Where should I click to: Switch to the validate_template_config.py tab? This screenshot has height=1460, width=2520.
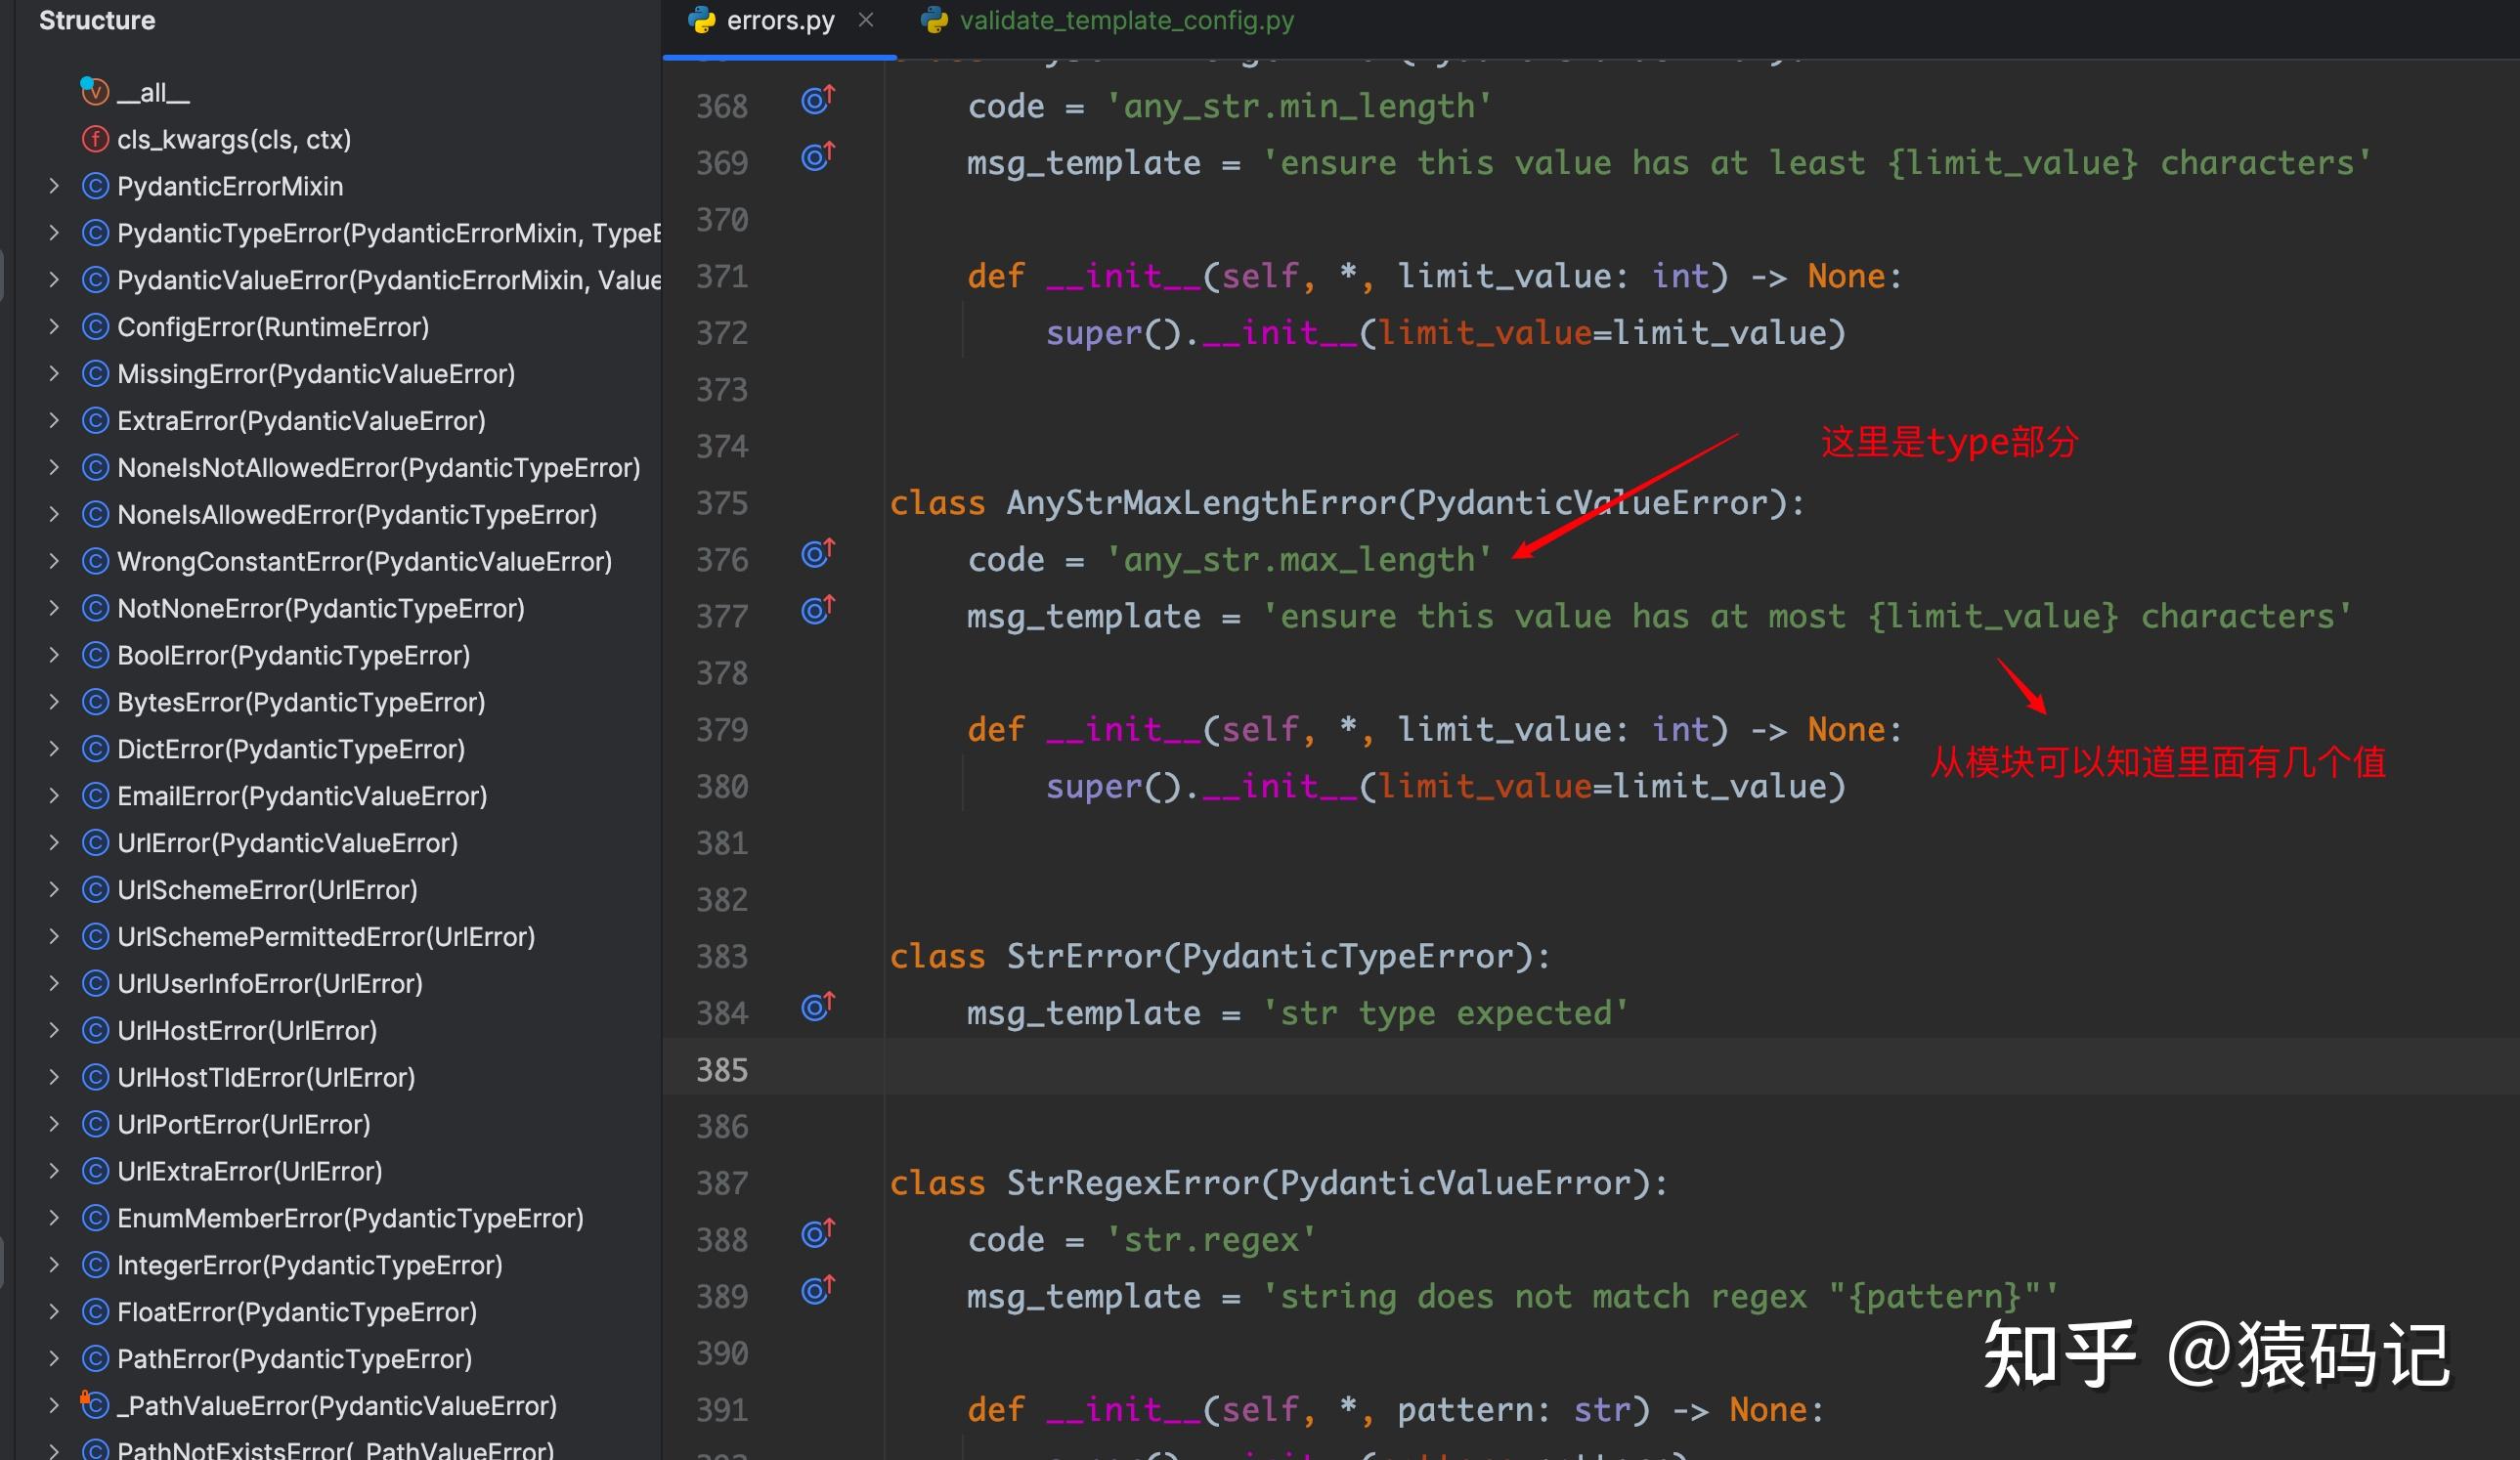pyautogui.click(x=1125, y=20)
